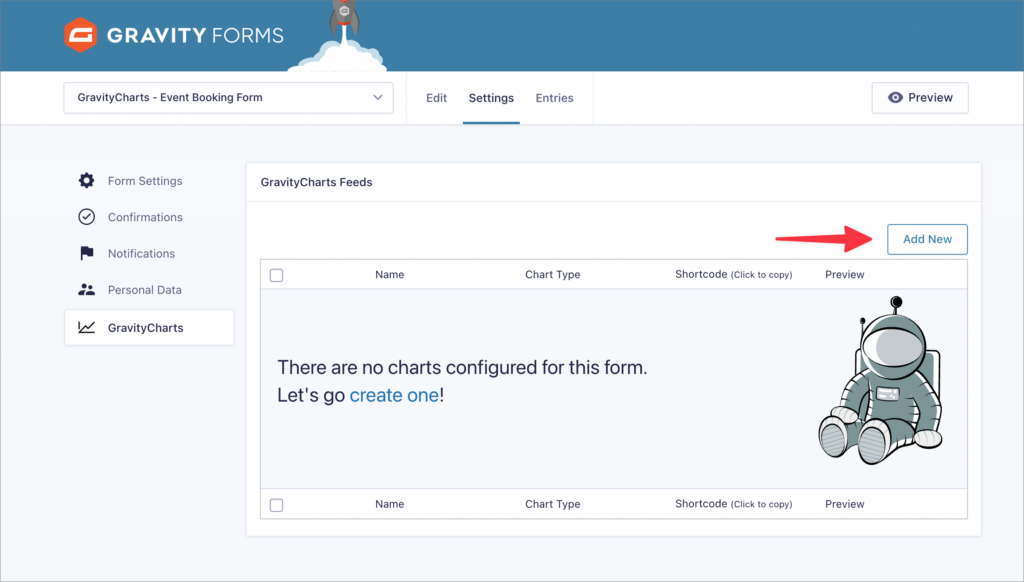The image size is (1024, 582).
Task: Sort by Name column in header row
Action: point(389,274)
